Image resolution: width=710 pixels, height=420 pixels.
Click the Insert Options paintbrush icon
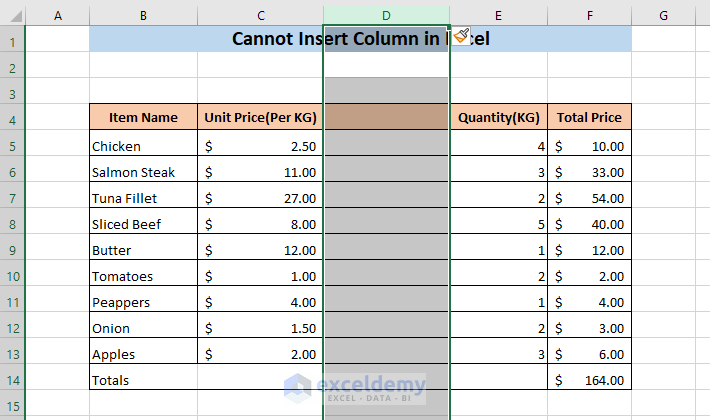(461, 38)
